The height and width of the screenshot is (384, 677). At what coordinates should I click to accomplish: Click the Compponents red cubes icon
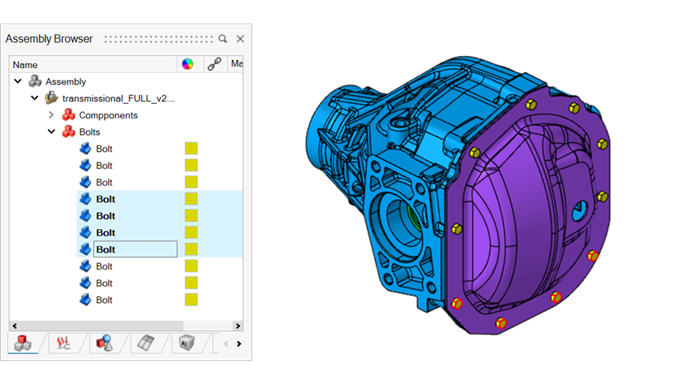pos(69,115)
